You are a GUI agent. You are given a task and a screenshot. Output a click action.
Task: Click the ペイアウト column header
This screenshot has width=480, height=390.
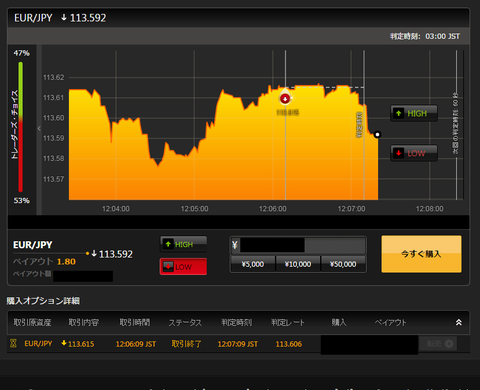pos(390,322)
